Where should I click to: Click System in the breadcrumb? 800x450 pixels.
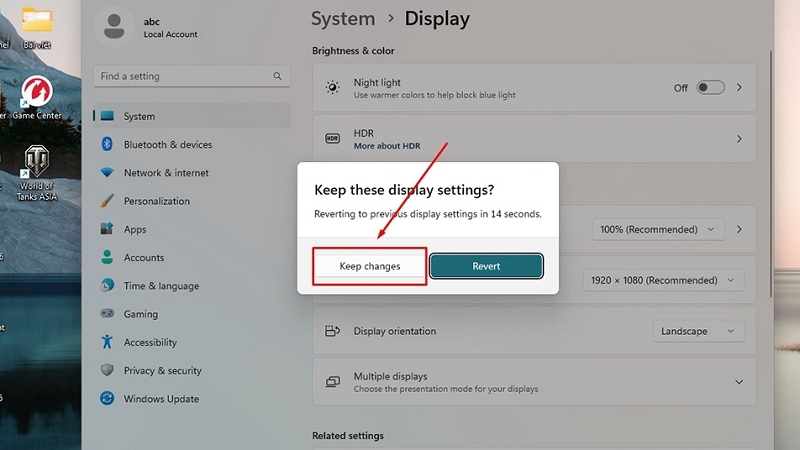pyautogui.click(x=343, y=19)
